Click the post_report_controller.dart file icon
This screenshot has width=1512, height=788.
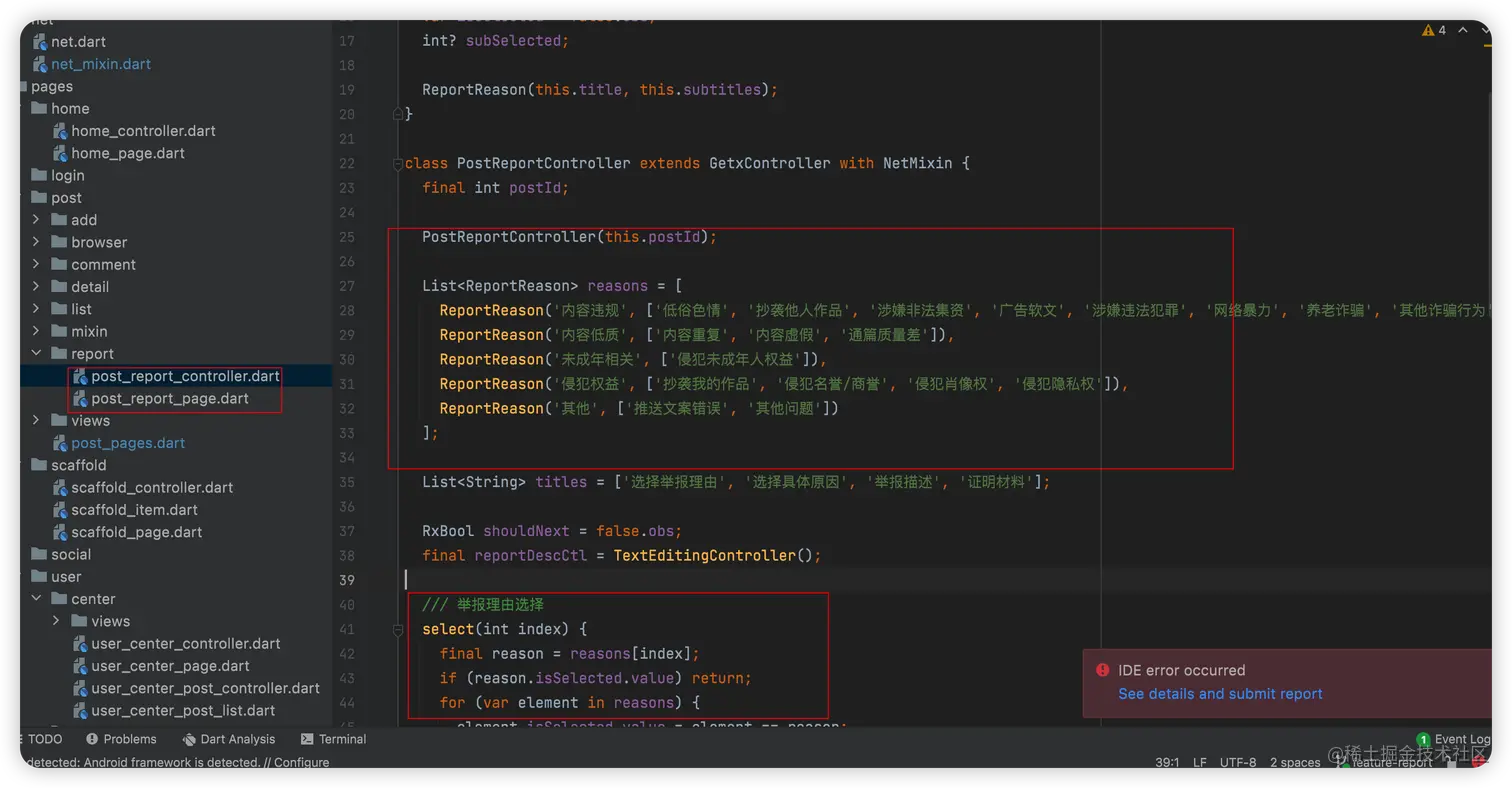[80, 376]
